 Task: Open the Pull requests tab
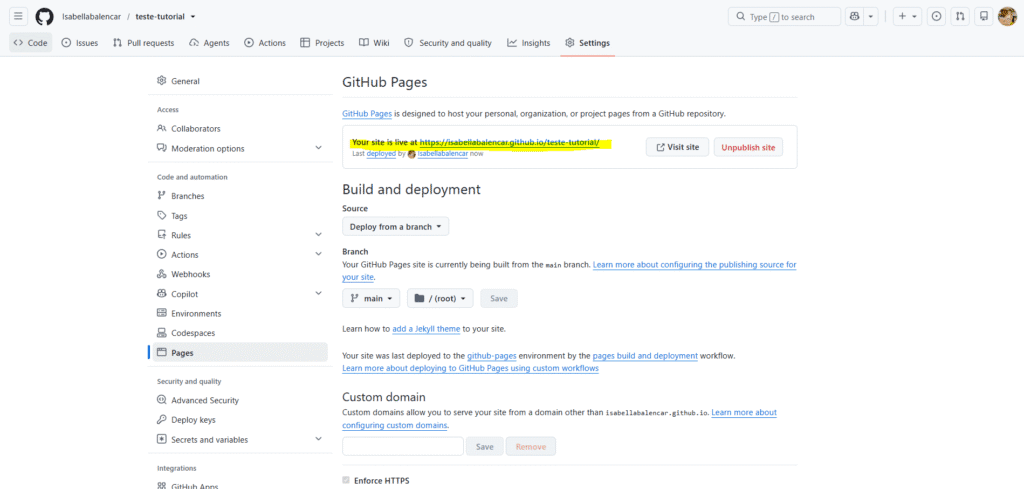(143, 43)
